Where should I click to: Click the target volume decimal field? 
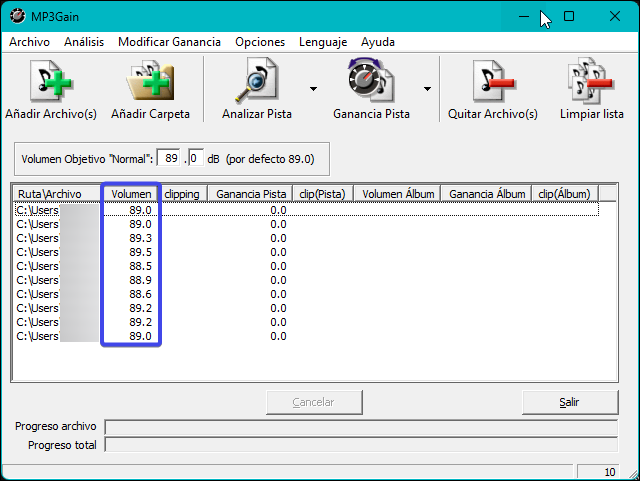196,158
